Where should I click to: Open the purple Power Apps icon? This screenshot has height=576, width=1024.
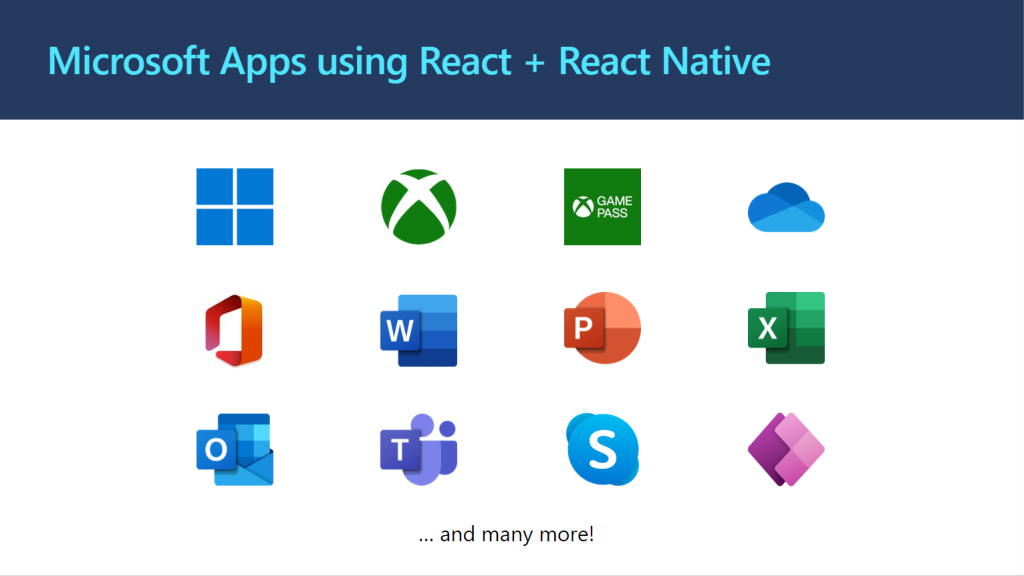[786, 449]
